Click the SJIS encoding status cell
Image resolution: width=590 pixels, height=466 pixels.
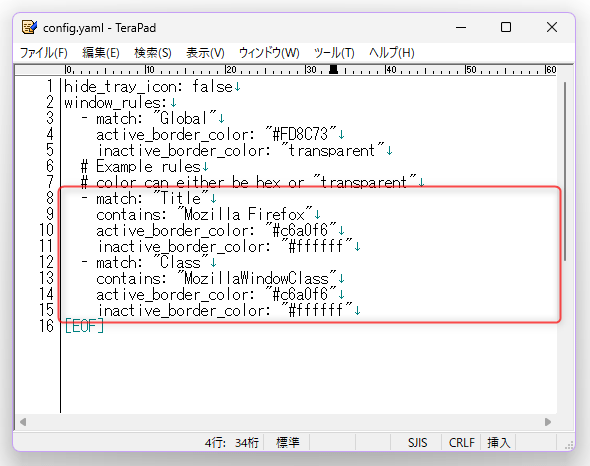click(417, 442)
